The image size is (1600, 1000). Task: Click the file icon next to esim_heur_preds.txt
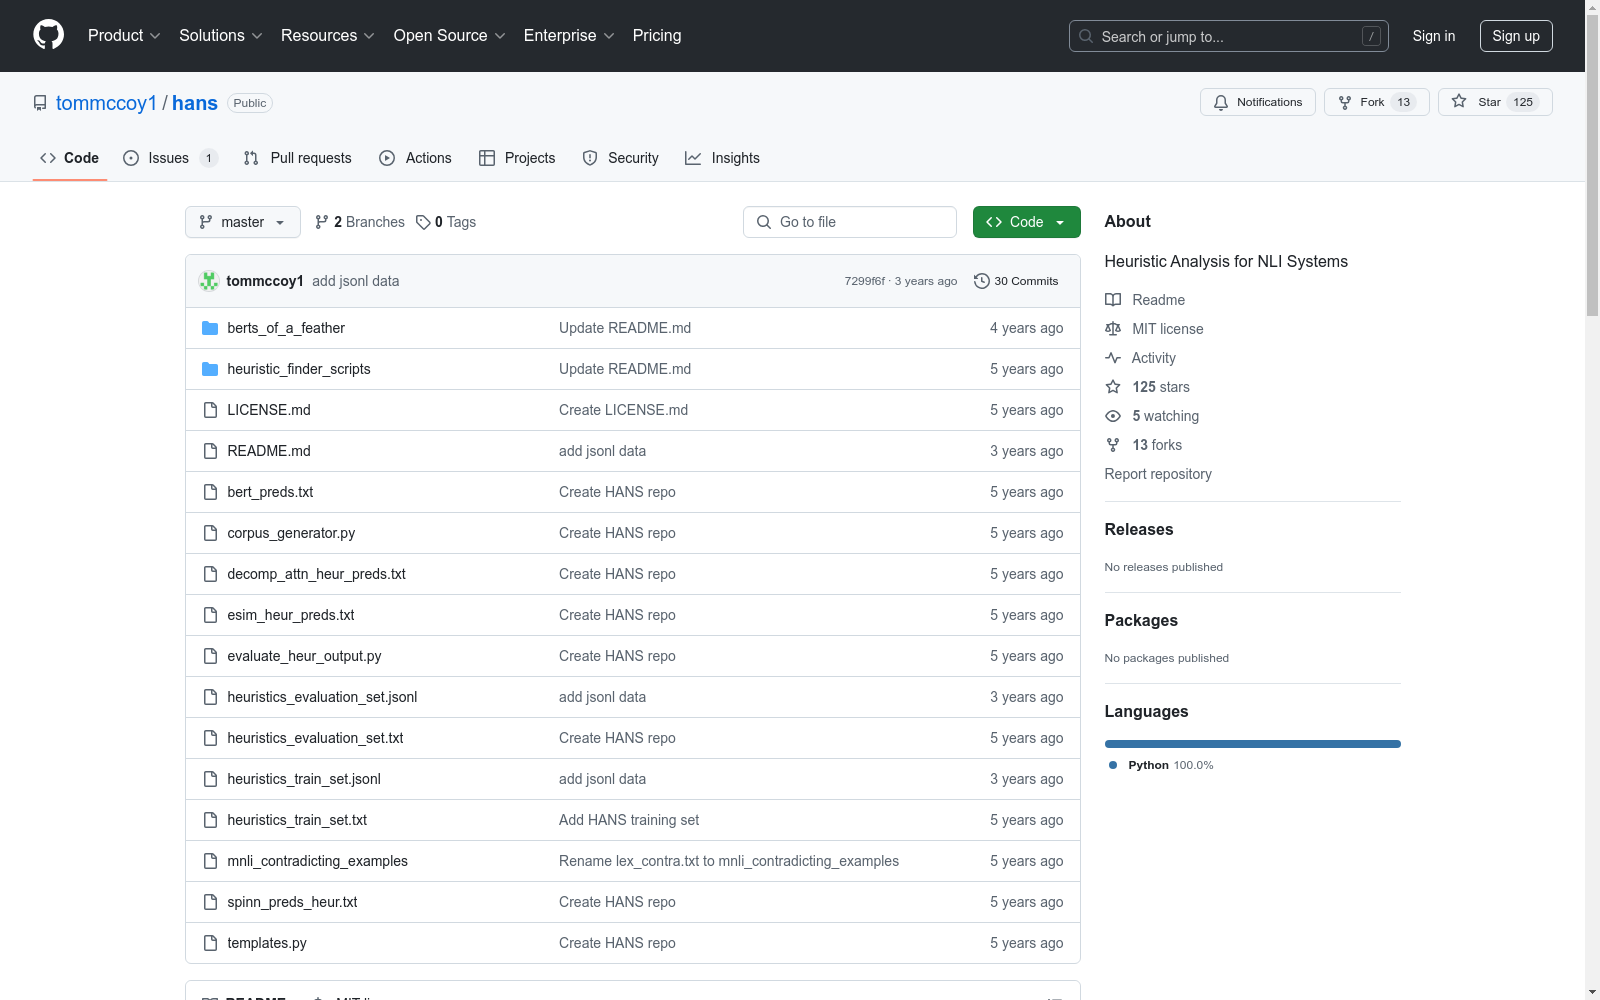210,615
